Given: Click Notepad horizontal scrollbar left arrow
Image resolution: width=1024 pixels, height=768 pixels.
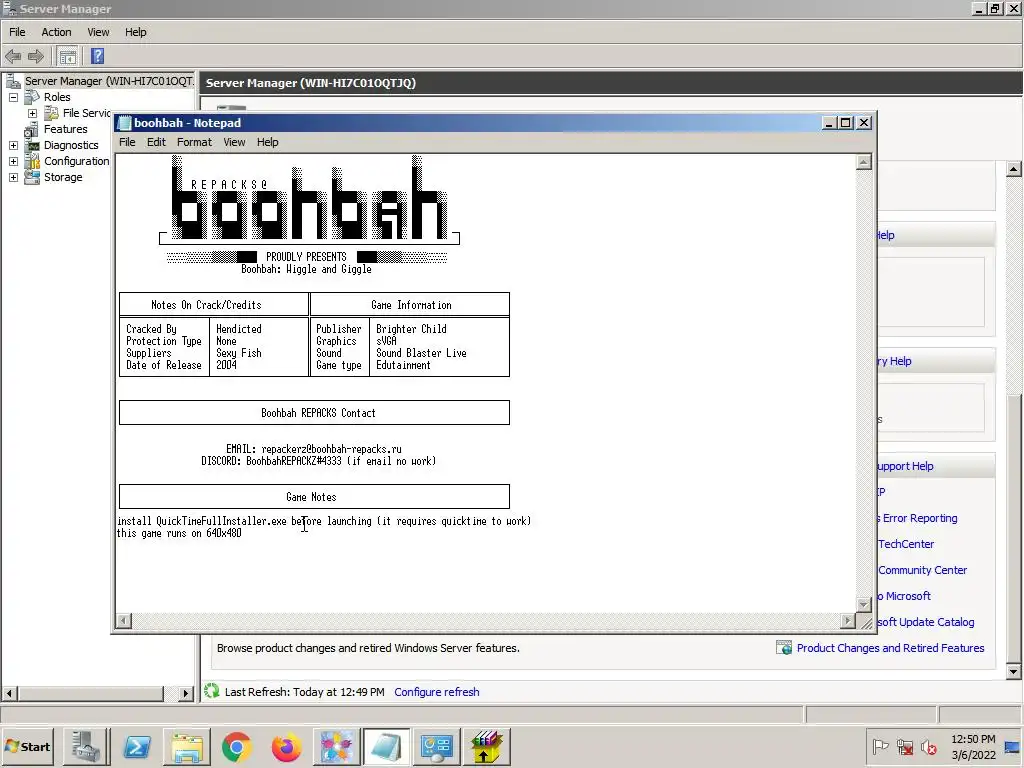Looking at the screenshot, I should [x=124, y=620].
